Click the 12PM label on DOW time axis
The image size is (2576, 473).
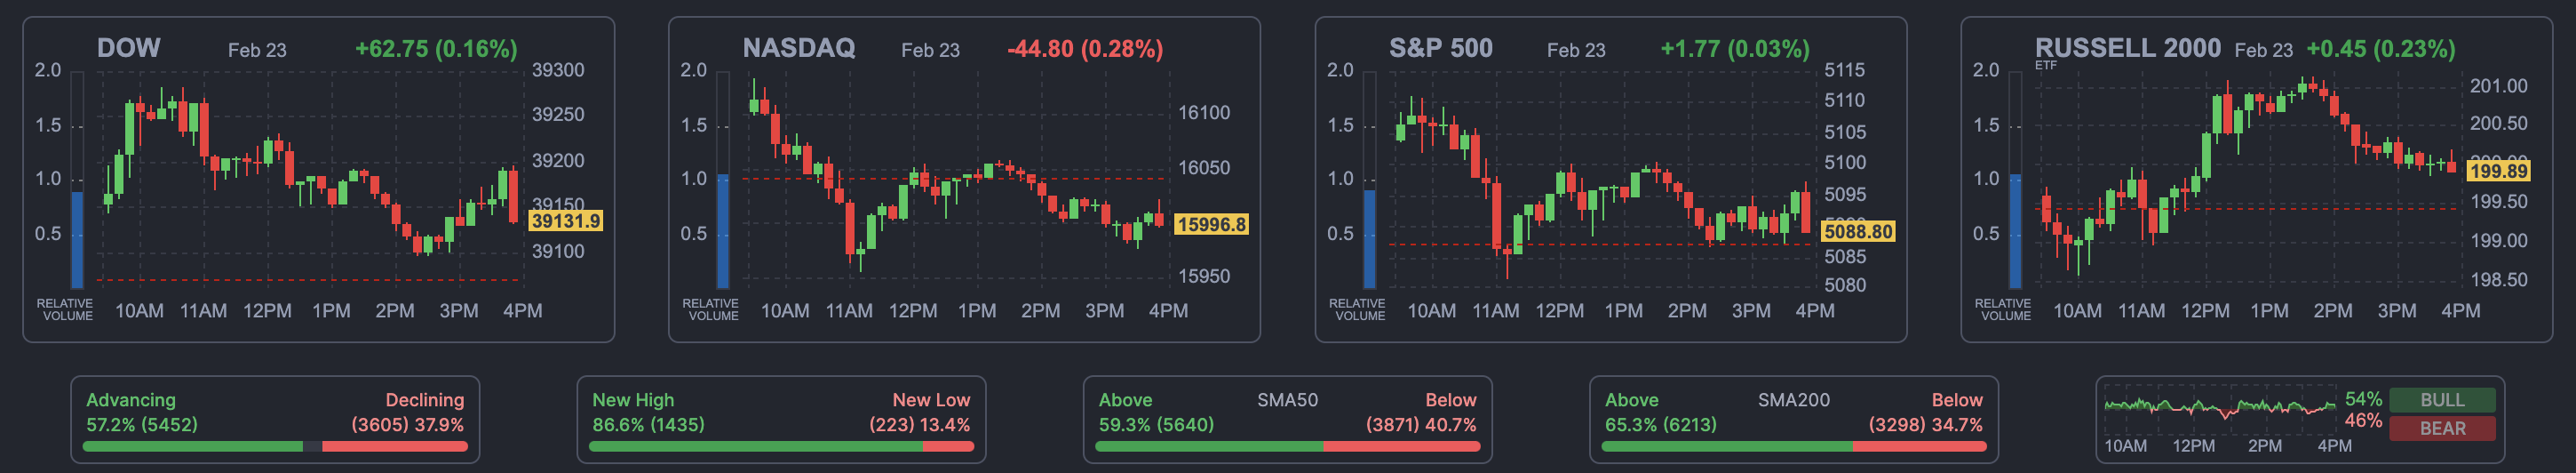267,311
